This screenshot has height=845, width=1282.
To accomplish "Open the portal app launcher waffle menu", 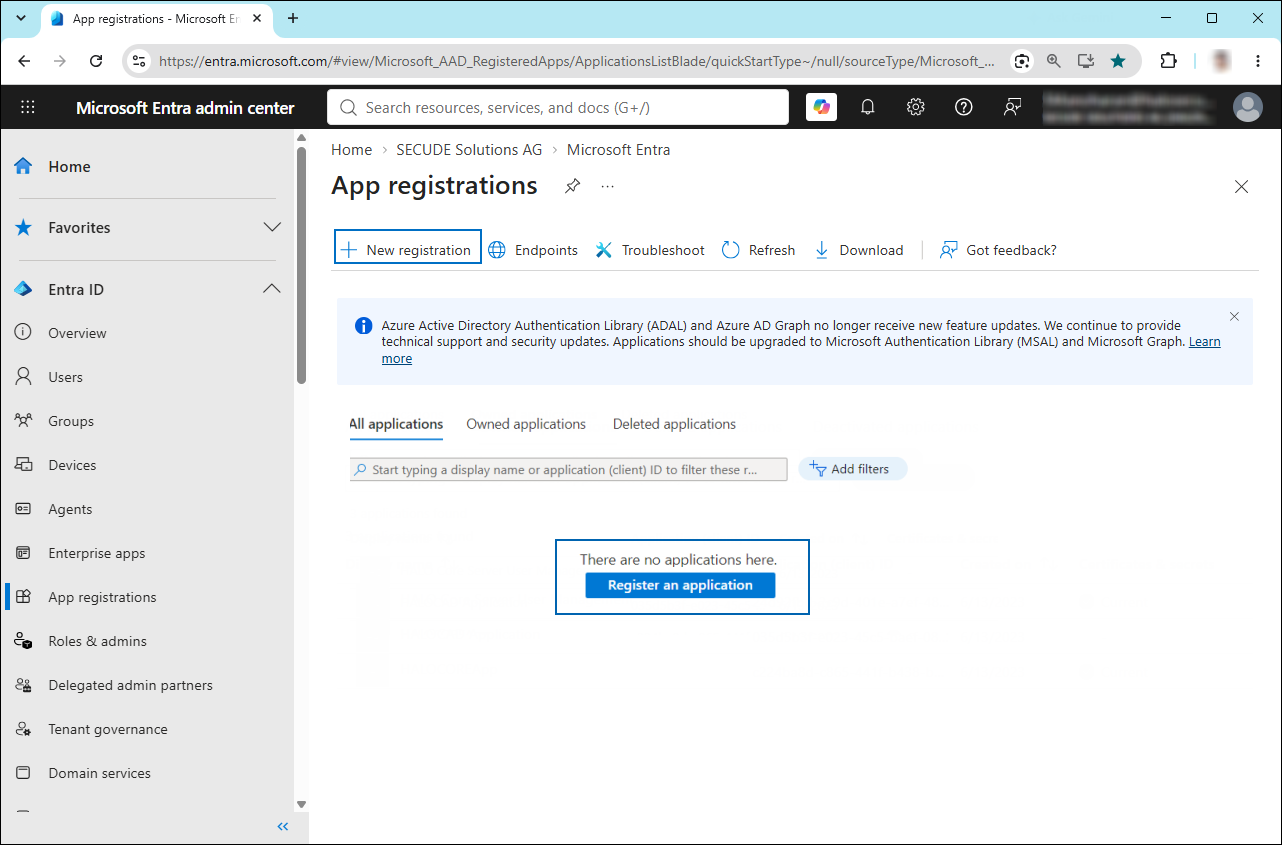I will (28, 108).
